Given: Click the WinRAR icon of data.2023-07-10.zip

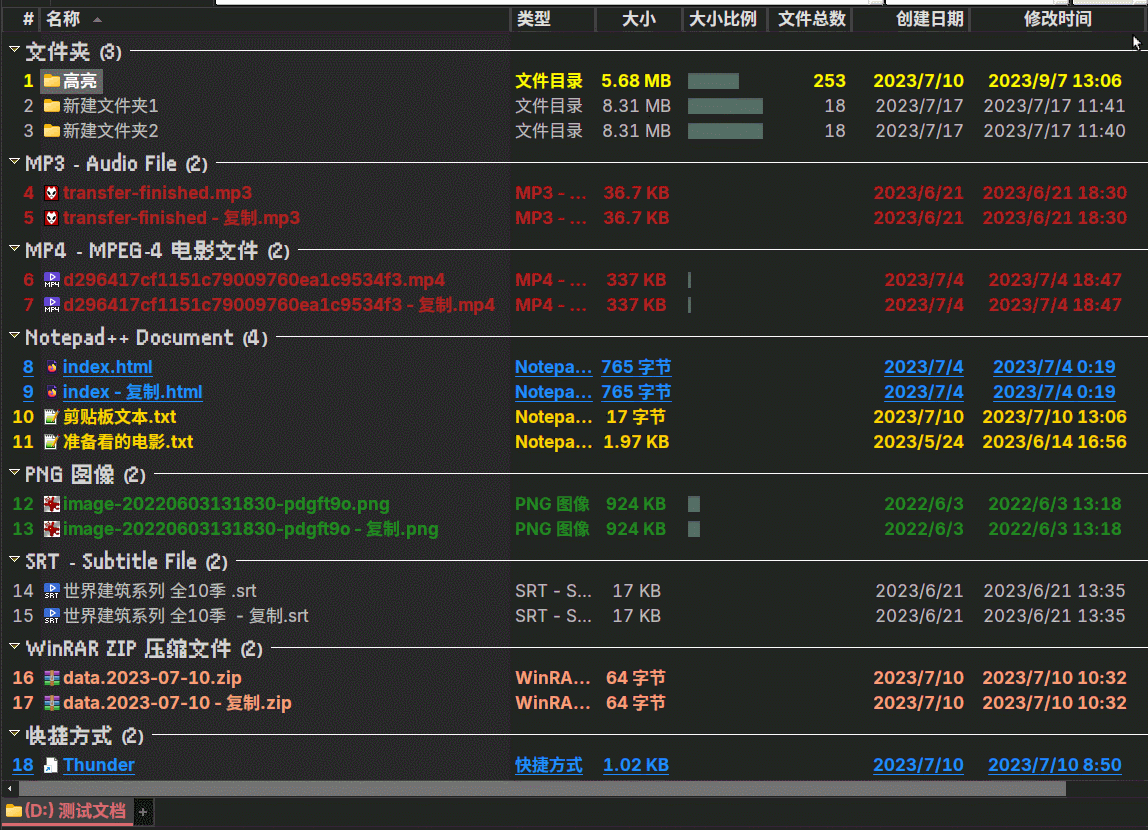Looking at the screenshot, I should coord(51,677).
